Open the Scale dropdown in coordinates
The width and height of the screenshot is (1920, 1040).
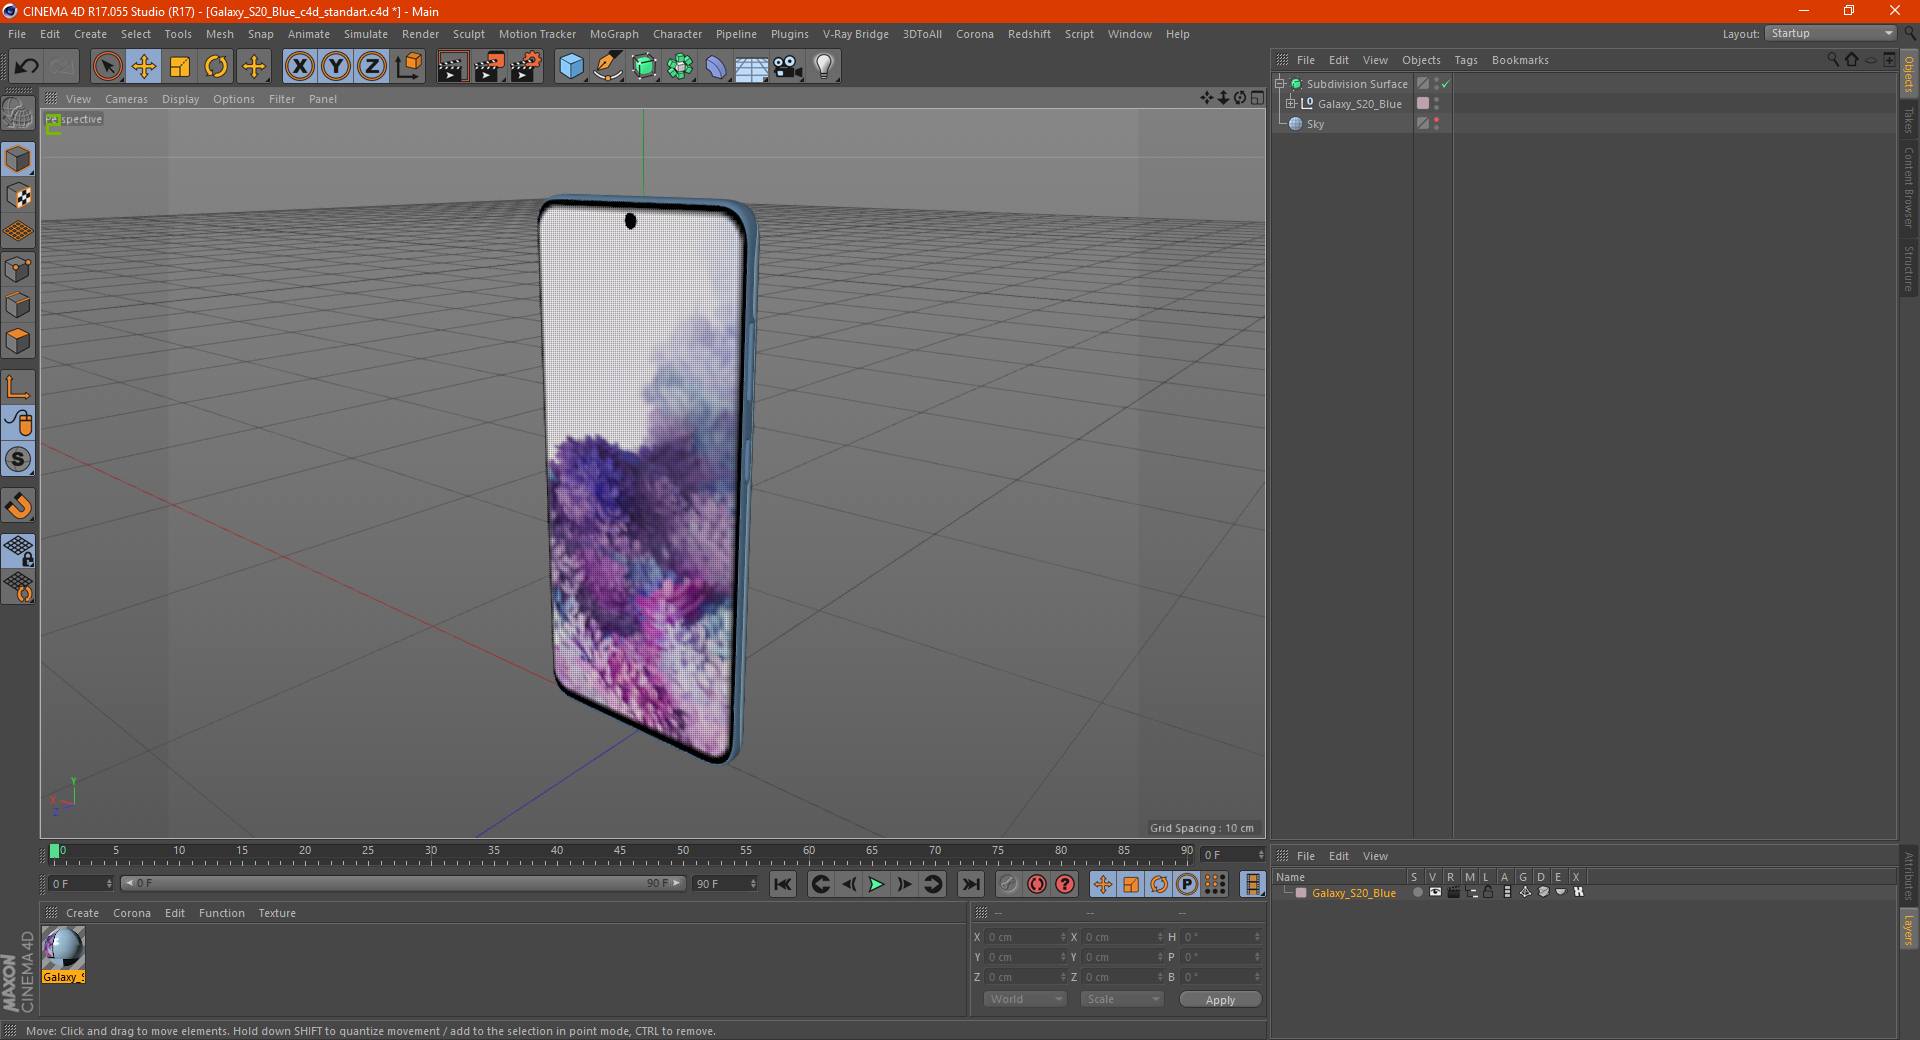[1122, 999]
